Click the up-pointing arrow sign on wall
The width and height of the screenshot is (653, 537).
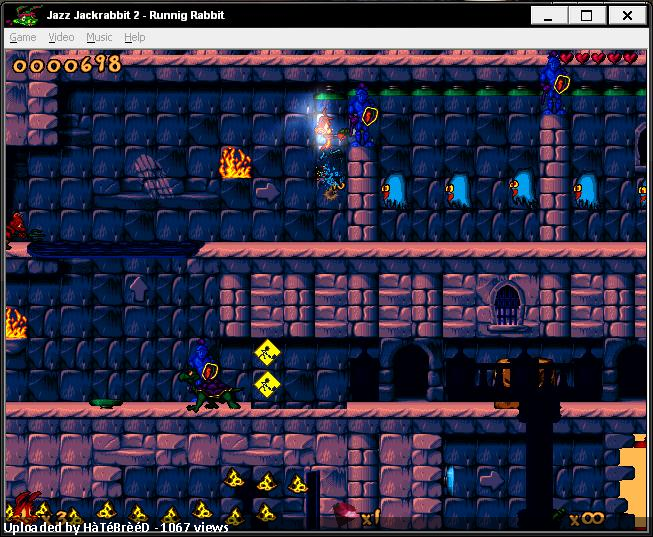point(138,289)
